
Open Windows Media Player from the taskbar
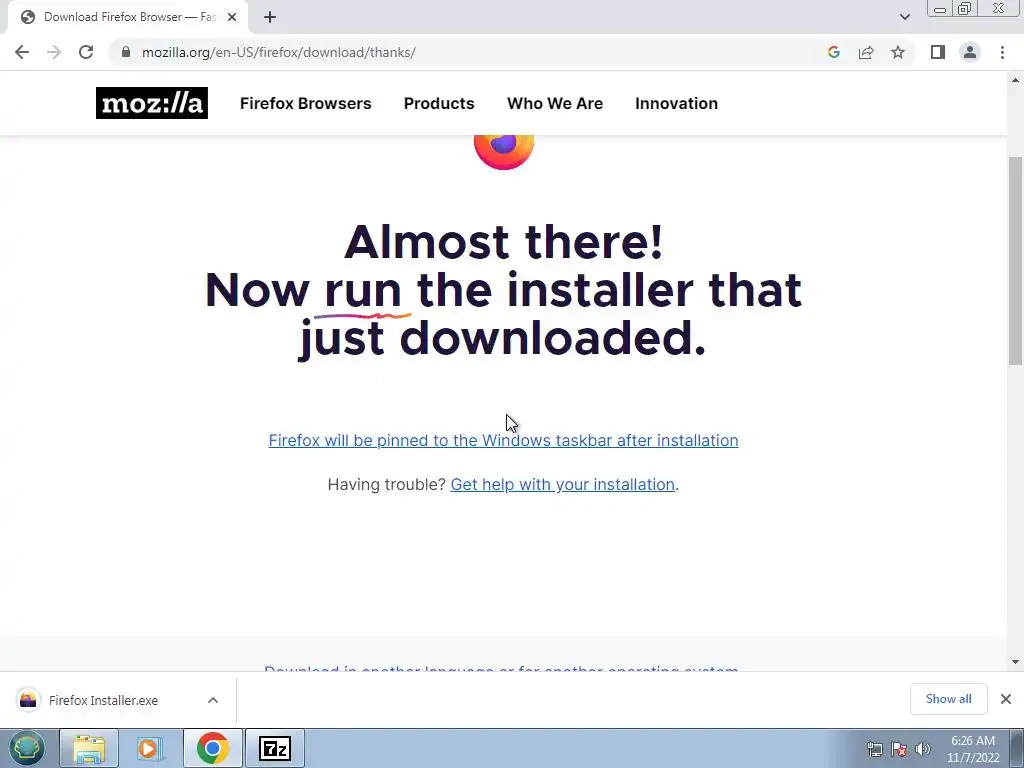[x=149, y=748]
